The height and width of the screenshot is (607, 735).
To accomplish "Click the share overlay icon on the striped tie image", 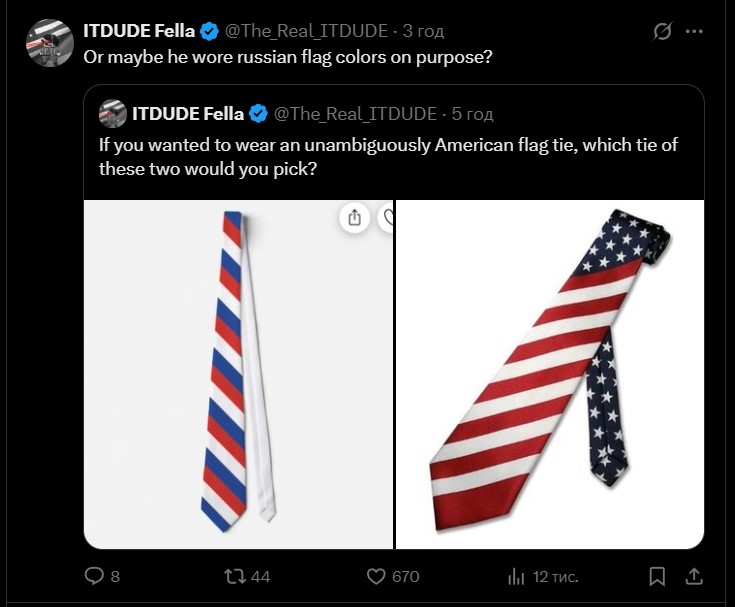I will click(x=354, y=218).
